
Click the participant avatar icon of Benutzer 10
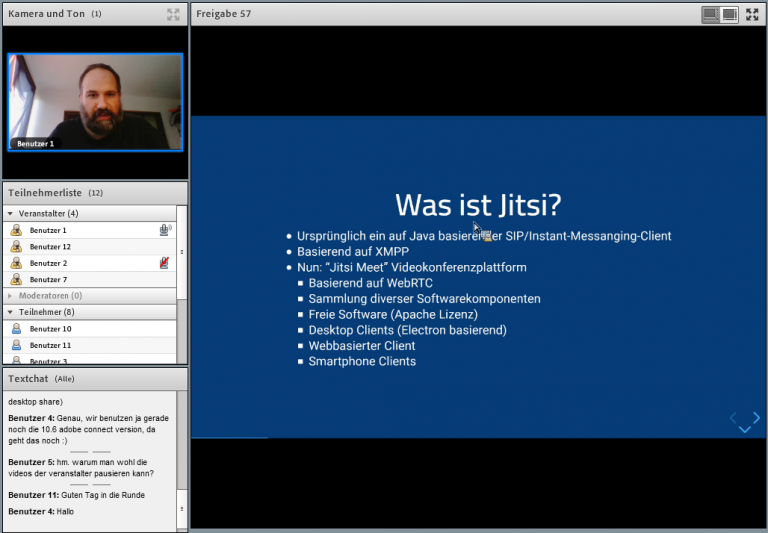click(x=16, y=329)
